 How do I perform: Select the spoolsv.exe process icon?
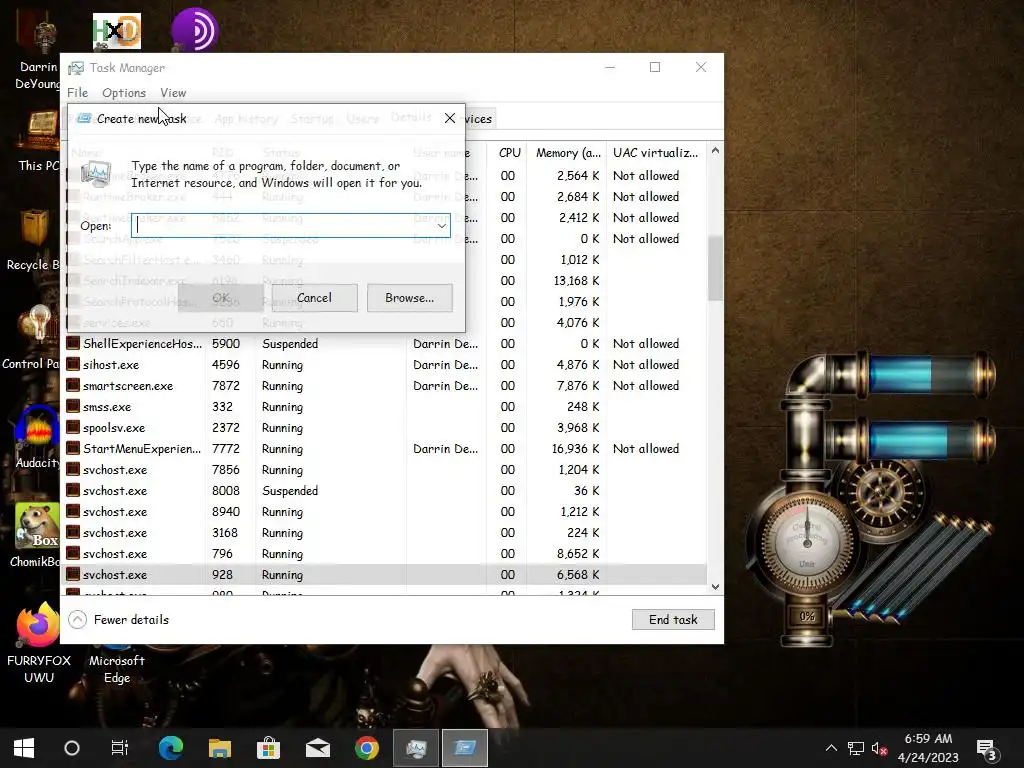73,428
